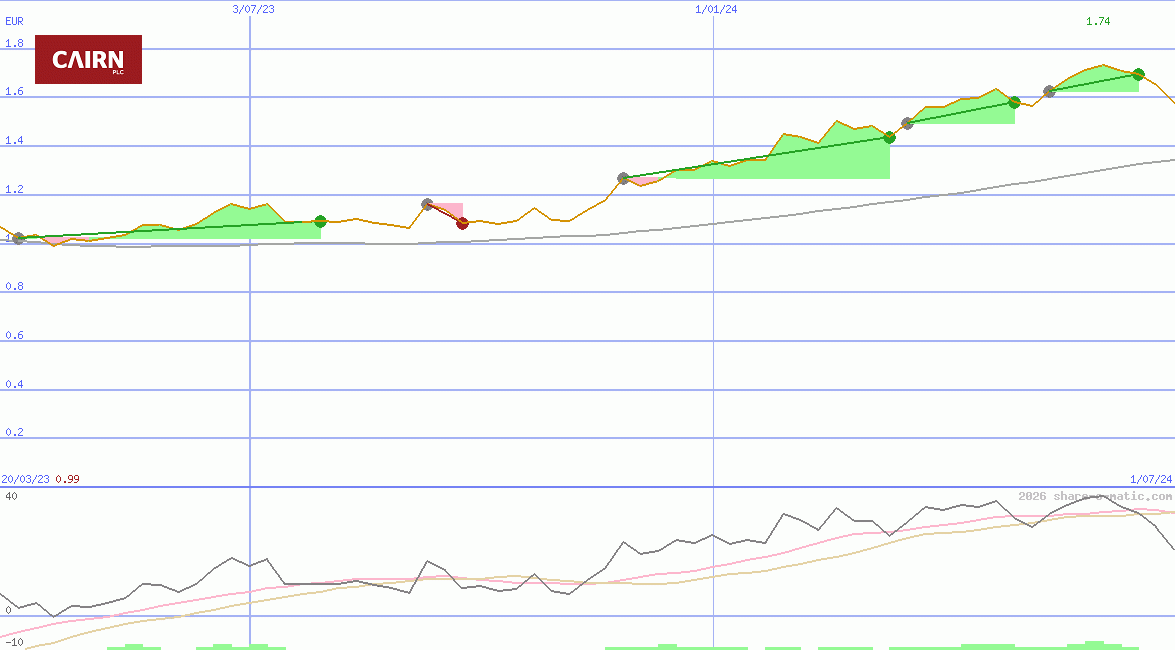Select the green marker ending the first uptrend

[x=319, y=222]
